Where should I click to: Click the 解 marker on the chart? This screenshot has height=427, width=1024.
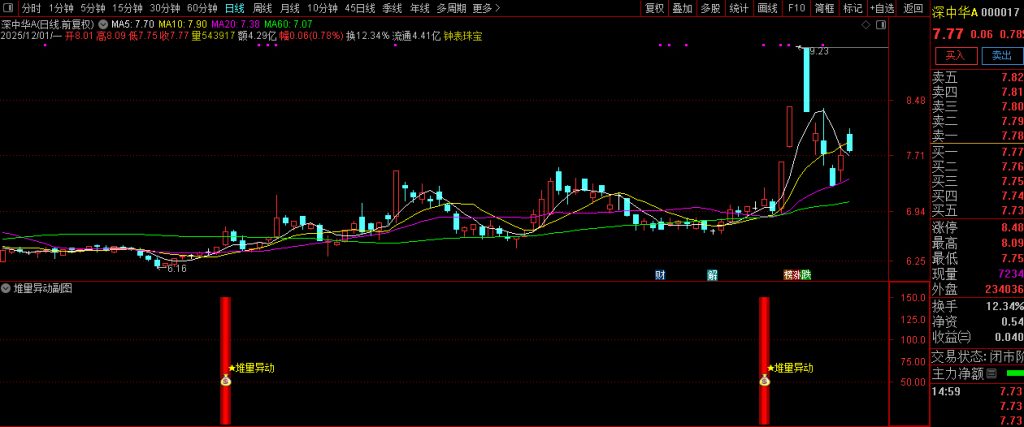(712, 275)
